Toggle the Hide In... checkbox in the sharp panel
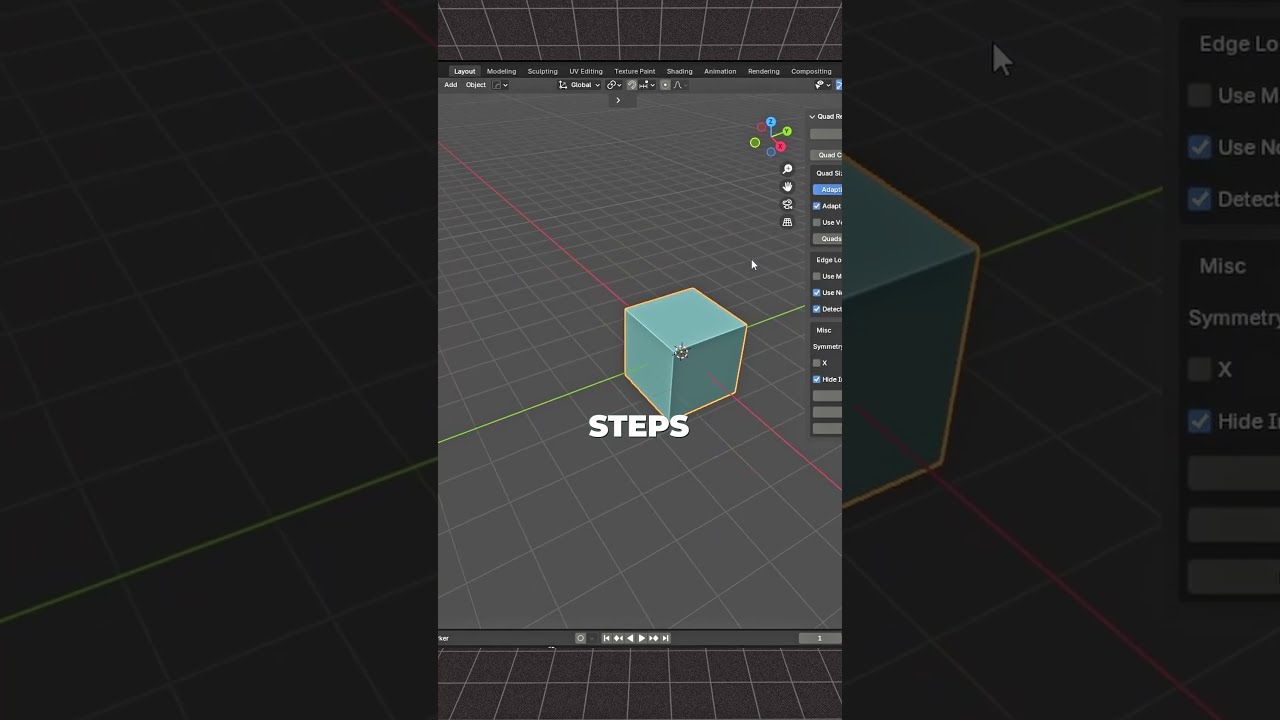1280x720 pixels. [817, 379]
